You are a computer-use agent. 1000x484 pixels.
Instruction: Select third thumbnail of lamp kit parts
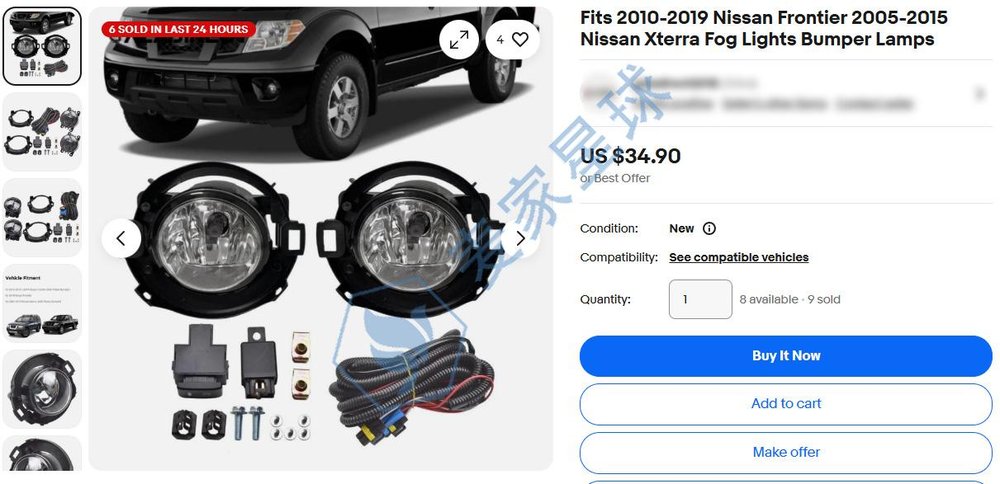click(x=42, y=217)
